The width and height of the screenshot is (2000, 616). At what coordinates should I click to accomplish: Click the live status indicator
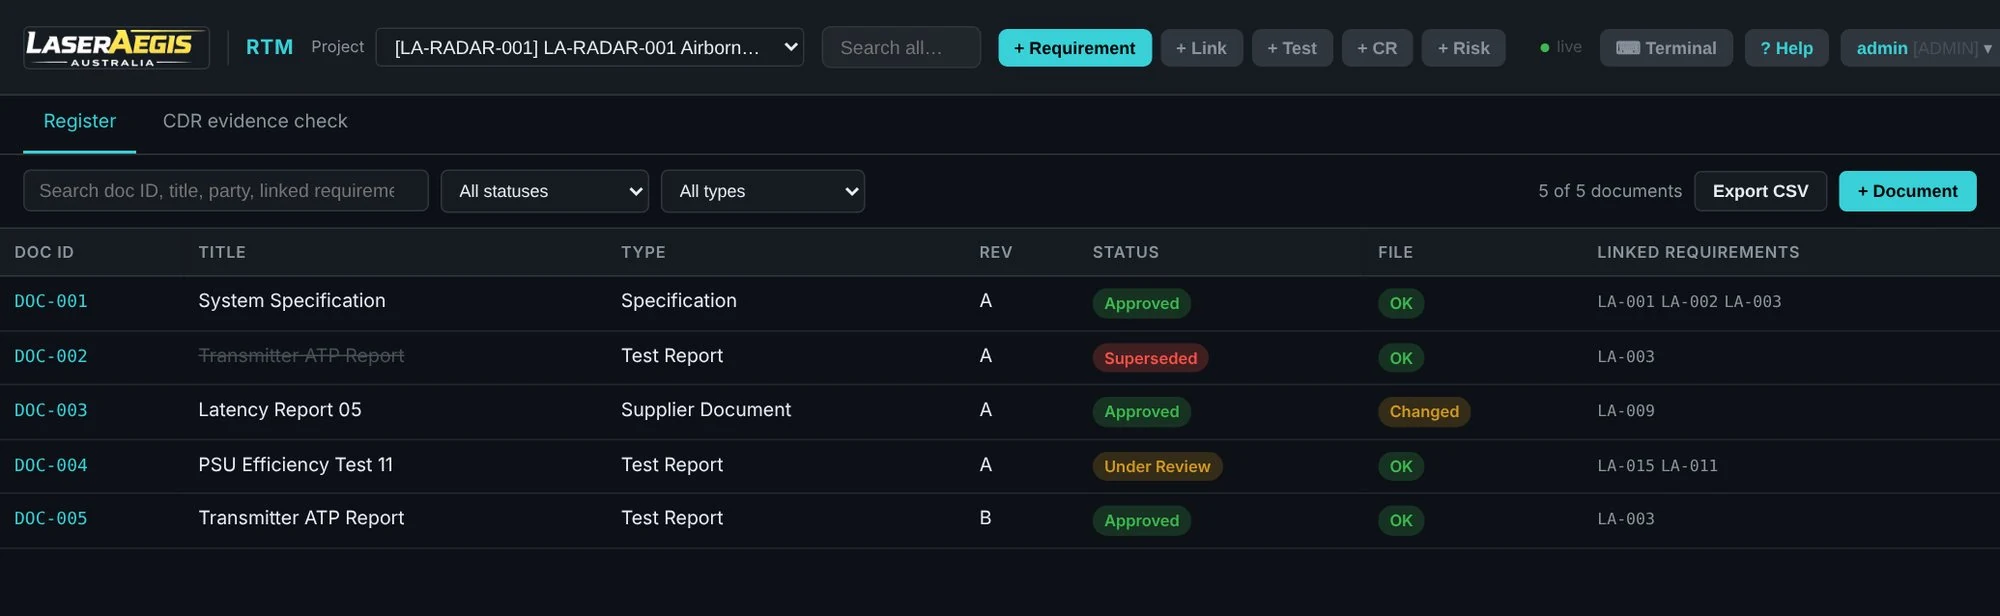(1561, 47)
